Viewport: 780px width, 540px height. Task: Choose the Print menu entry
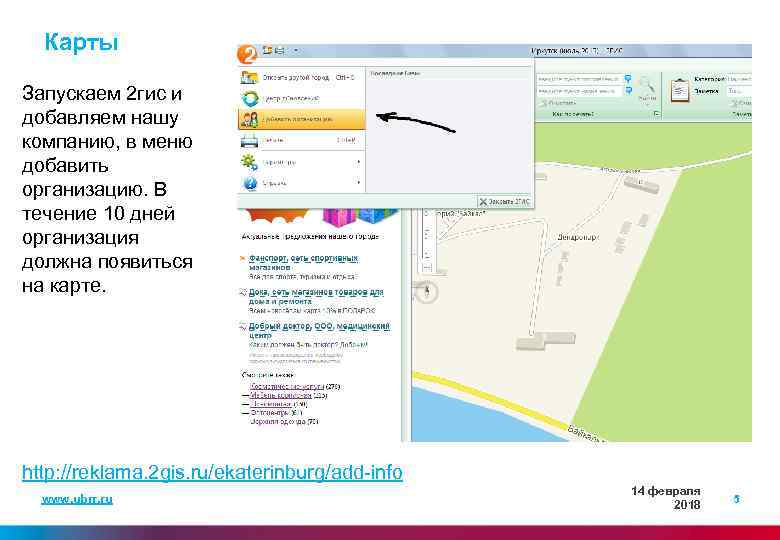(x=302, y=141)
